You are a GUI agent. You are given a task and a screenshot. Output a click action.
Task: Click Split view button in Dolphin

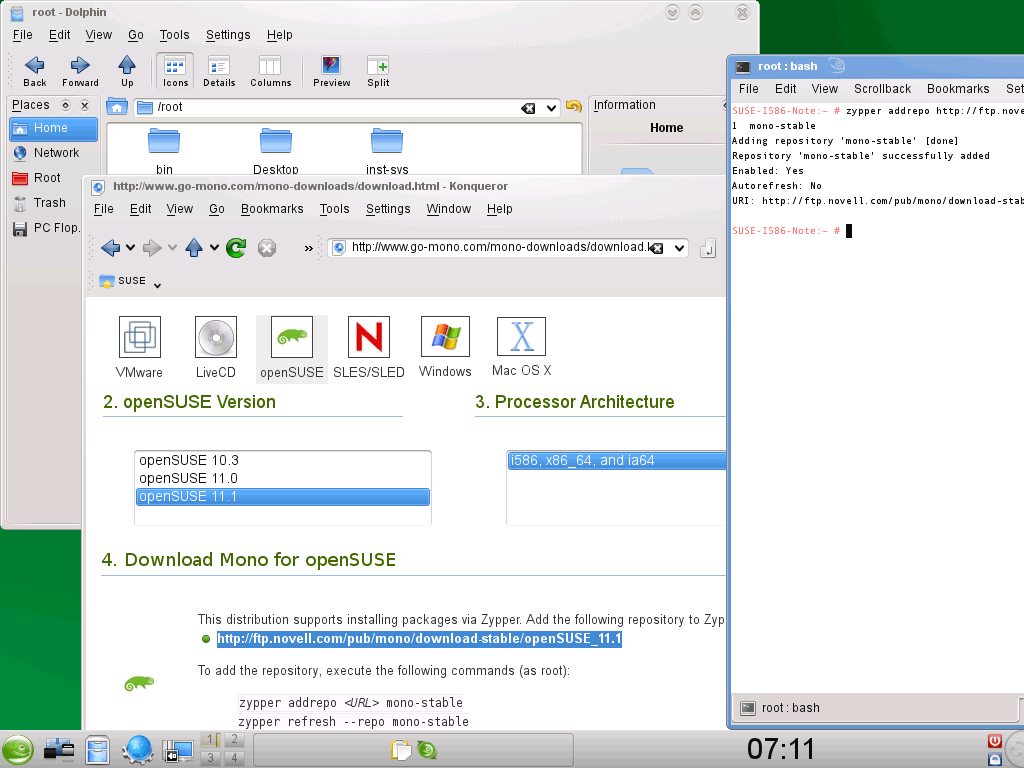tap(377, 71)
